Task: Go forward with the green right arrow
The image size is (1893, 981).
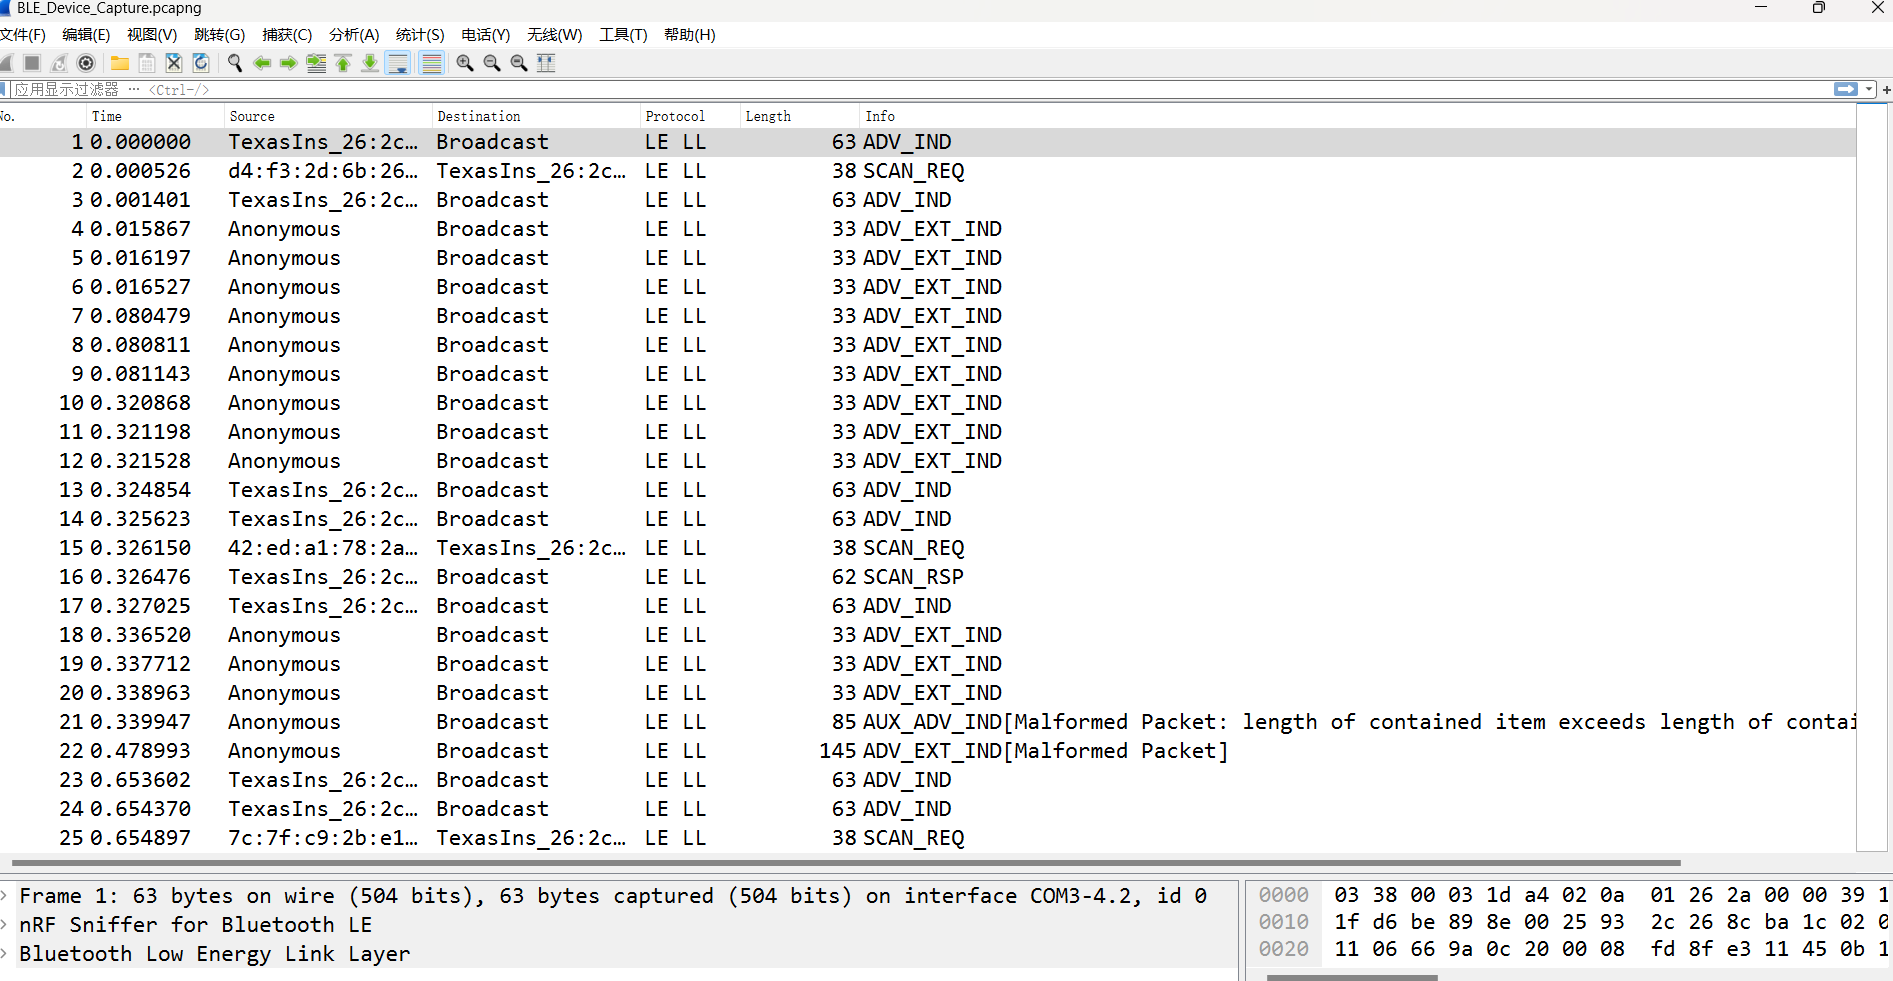Action: click(x=289, y=63)
